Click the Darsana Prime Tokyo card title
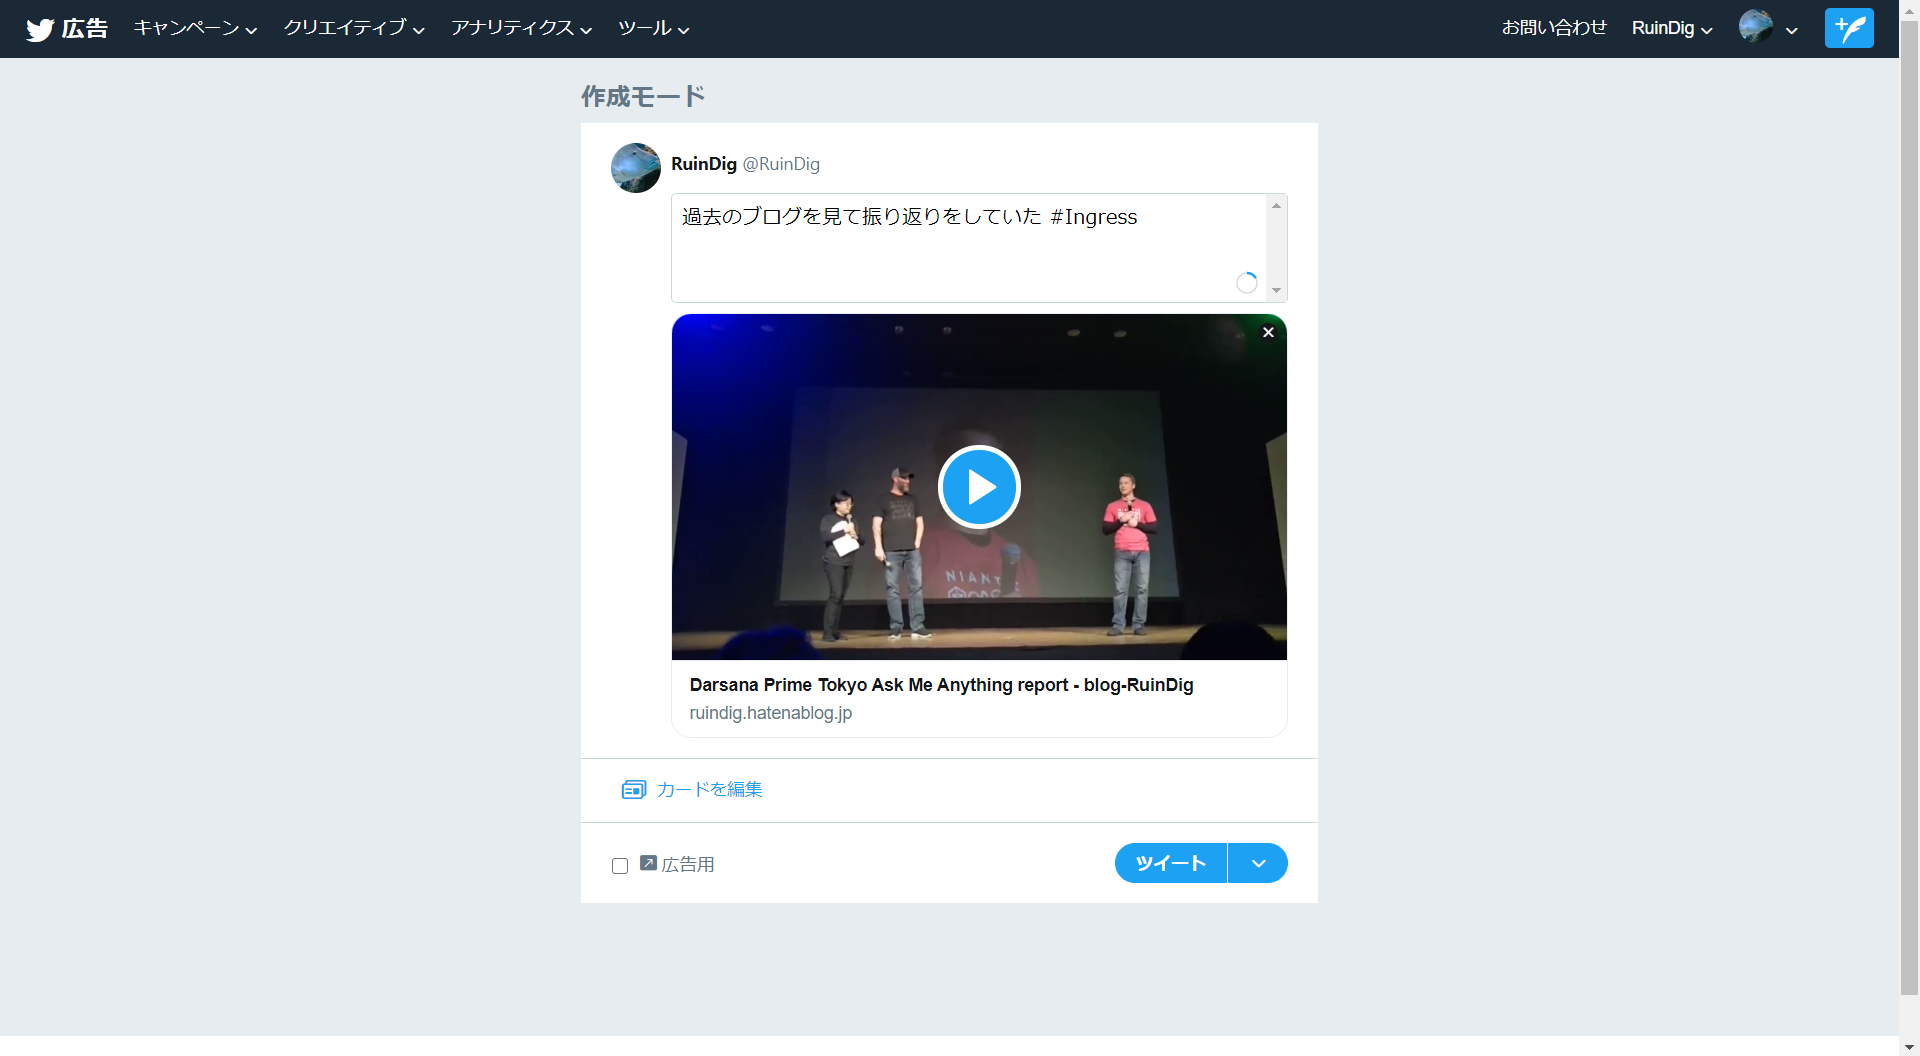The height and width of the screenshot is (1056, 1920). click(x=941, y=685)
